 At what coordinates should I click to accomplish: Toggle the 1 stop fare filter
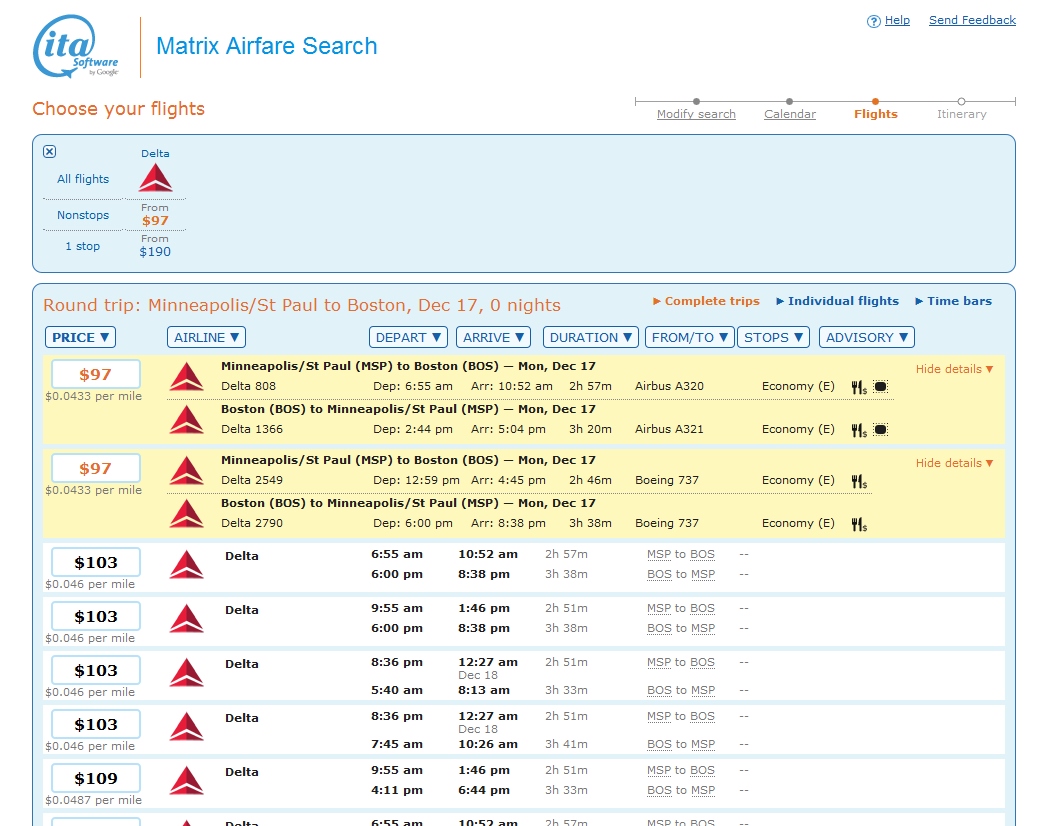click(81, 246)
